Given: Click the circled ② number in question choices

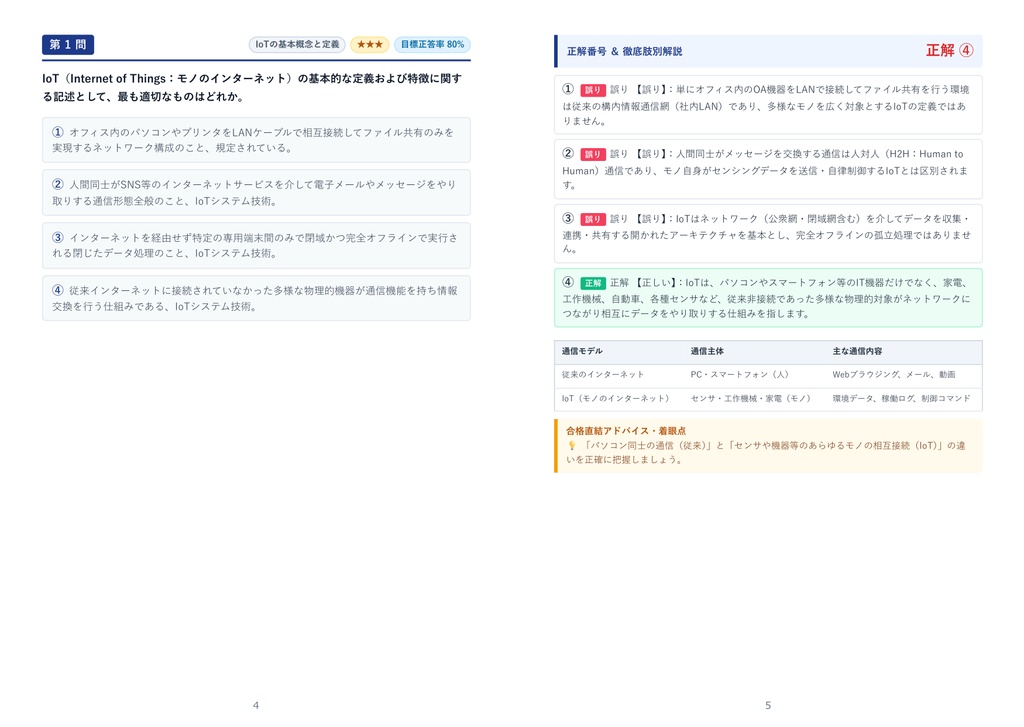Looking at the screenshot, I should point(58,184).
